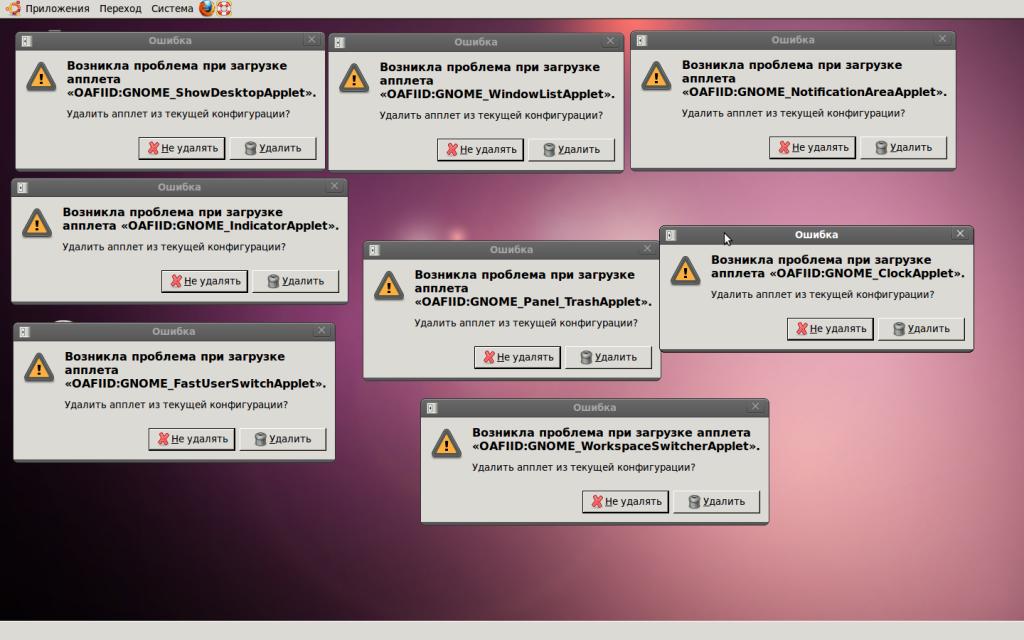Image resolution: width=1024 pixels, height=640 pixels.
Task: Open window menu icon of ClockApplet dialog
Action: [671, 235]
